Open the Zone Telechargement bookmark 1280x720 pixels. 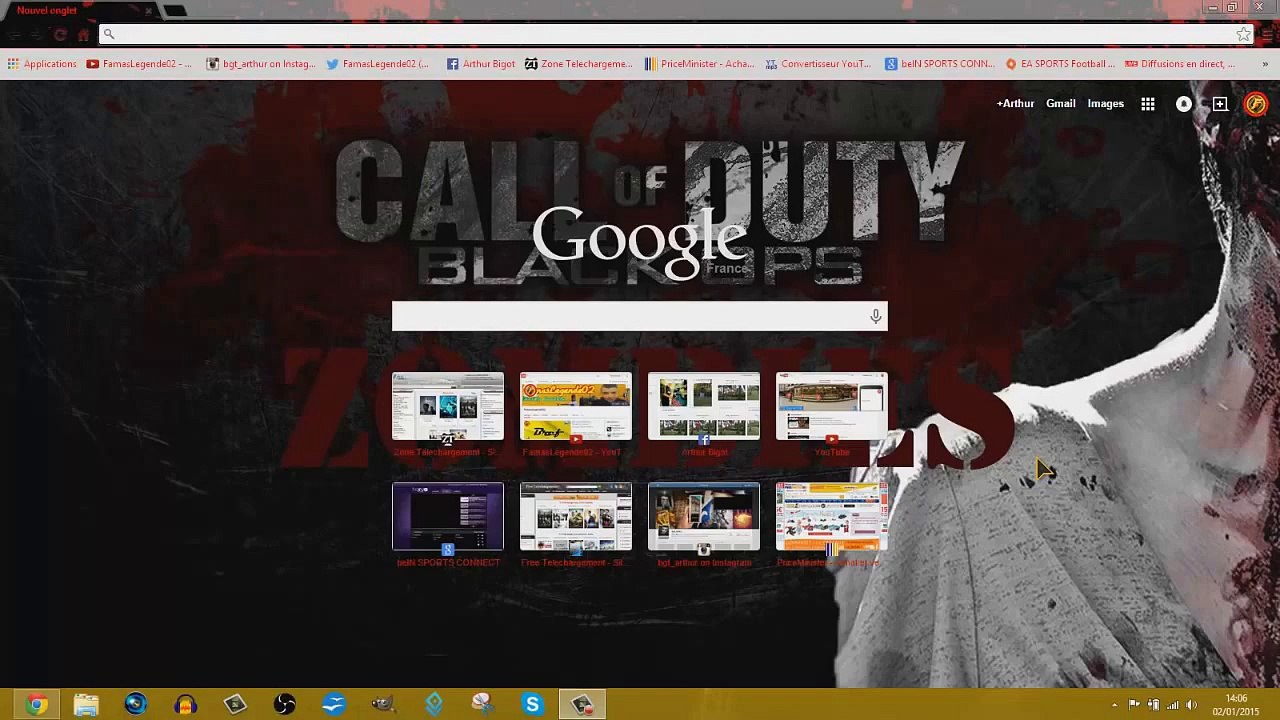[579, 64]
